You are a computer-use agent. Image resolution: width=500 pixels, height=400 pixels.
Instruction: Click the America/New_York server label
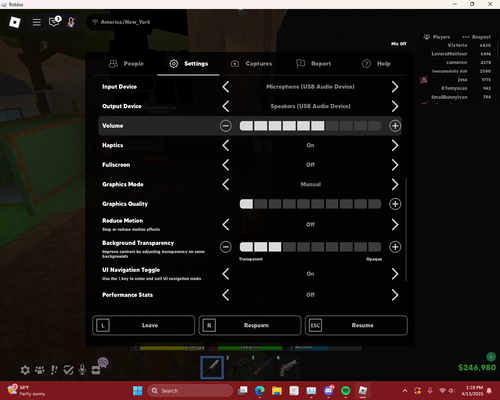(x=125, y=22)
